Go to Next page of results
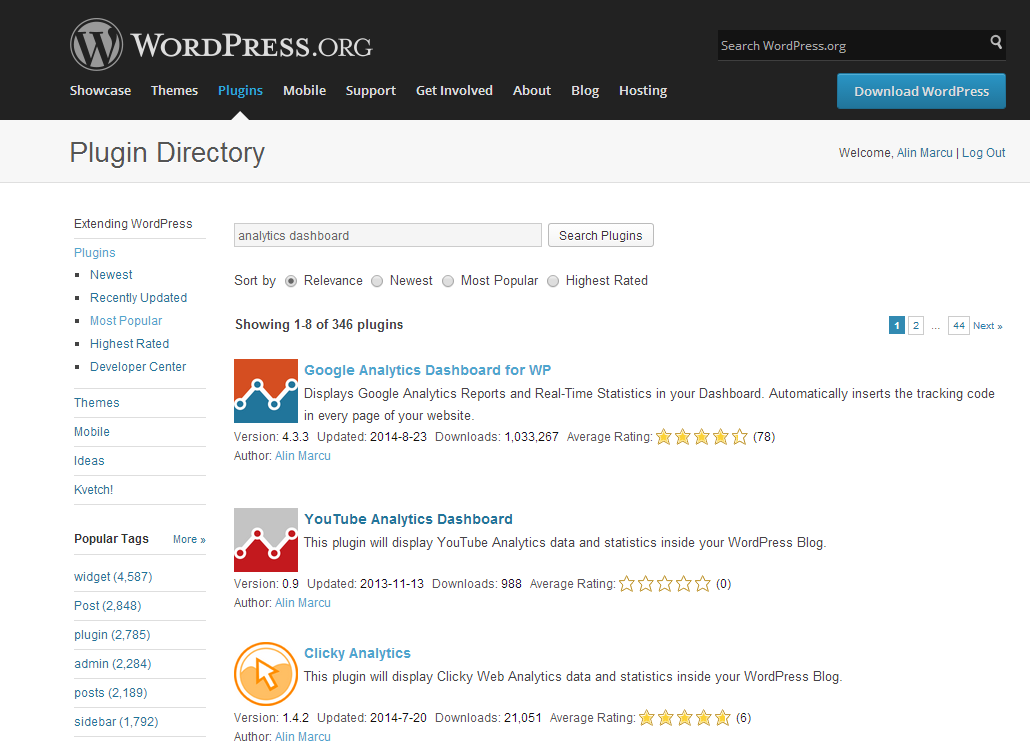1030x746 pixels. click(986, 325)
